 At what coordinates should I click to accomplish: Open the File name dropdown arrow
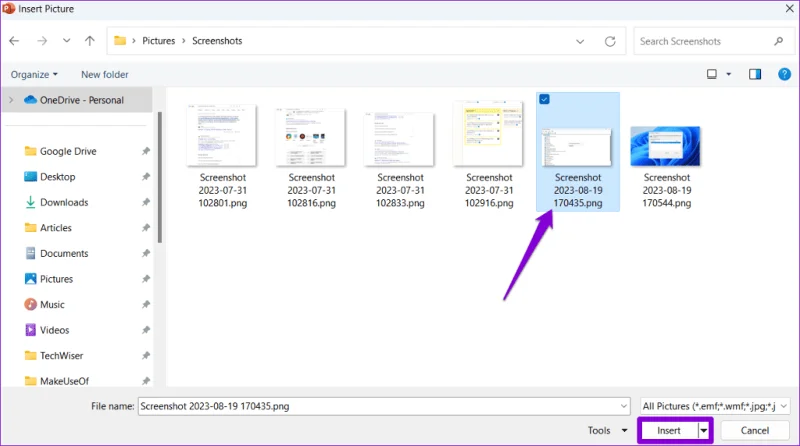click(623, 406)
